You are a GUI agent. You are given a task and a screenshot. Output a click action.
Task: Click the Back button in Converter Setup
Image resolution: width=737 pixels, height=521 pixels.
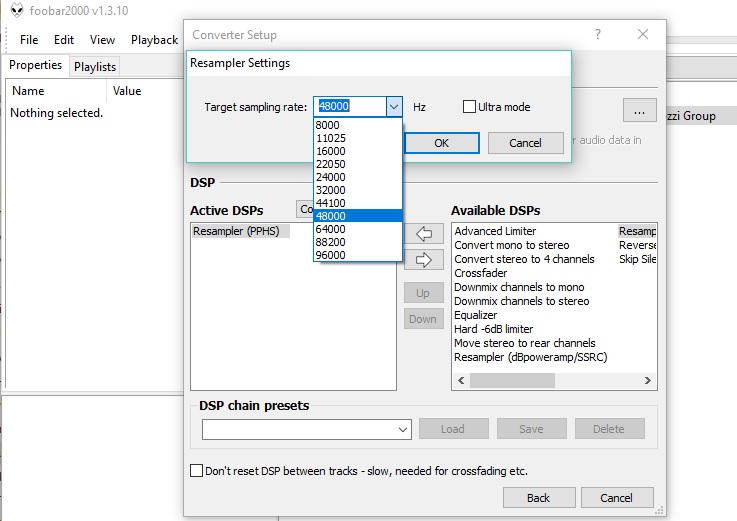point(539,497)
